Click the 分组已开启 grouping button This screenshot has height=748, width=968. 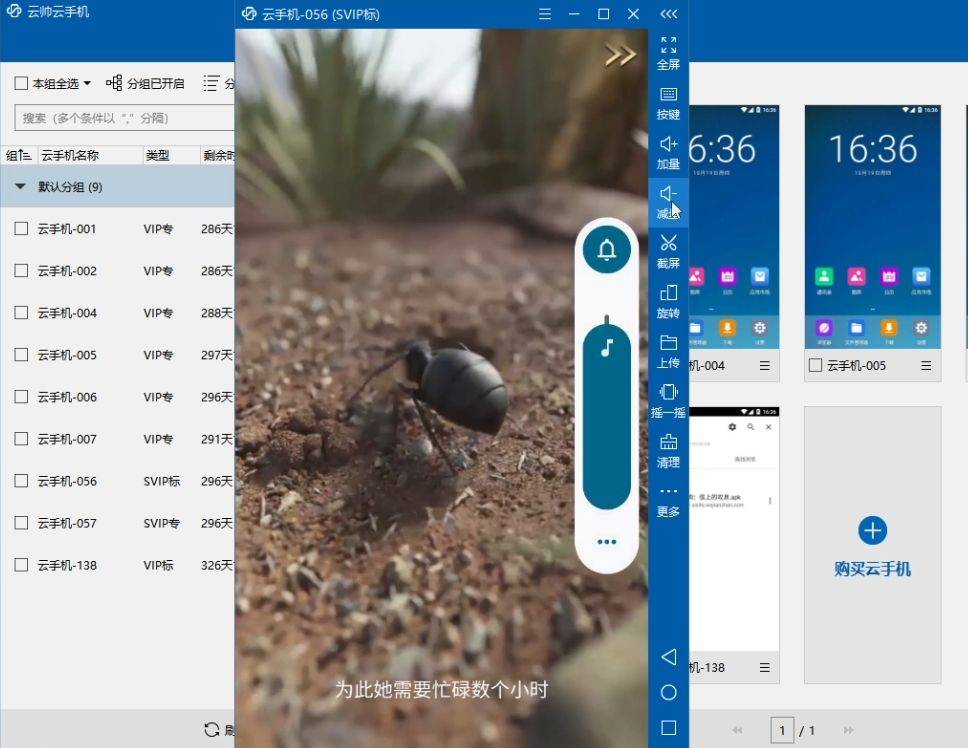[145, 83]
